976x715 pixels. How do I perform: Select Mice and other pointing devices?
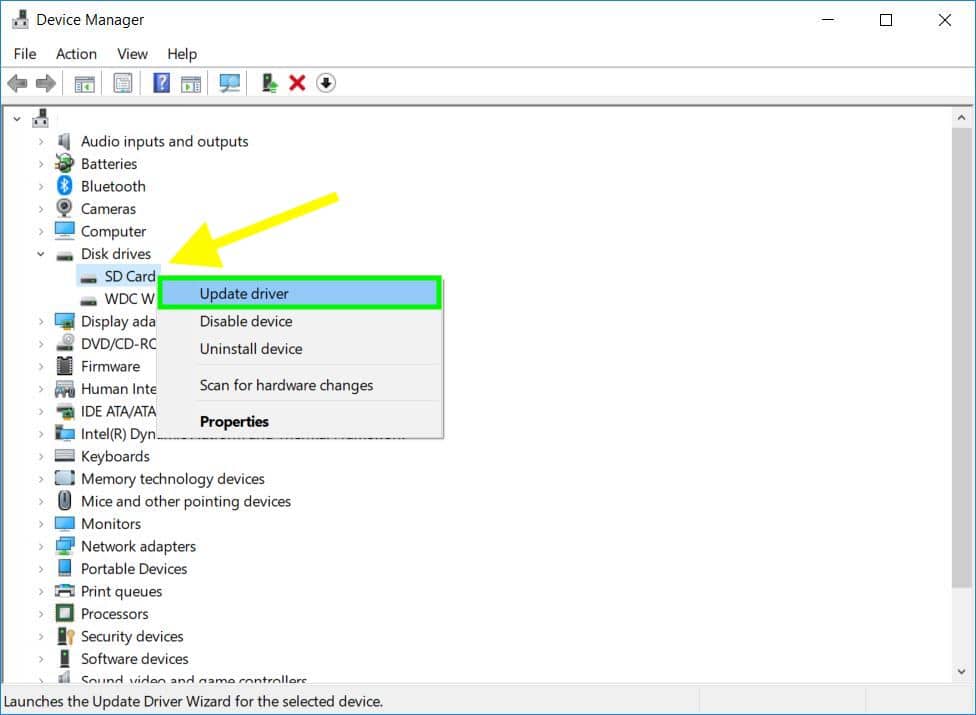(185, 502)
